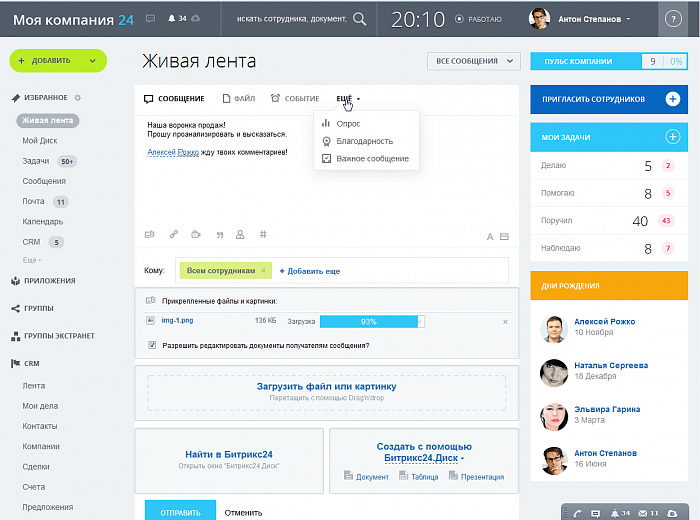Show text formatting with the A icon
Viewport: 700px width, 520px height.
tap(490, 237)
